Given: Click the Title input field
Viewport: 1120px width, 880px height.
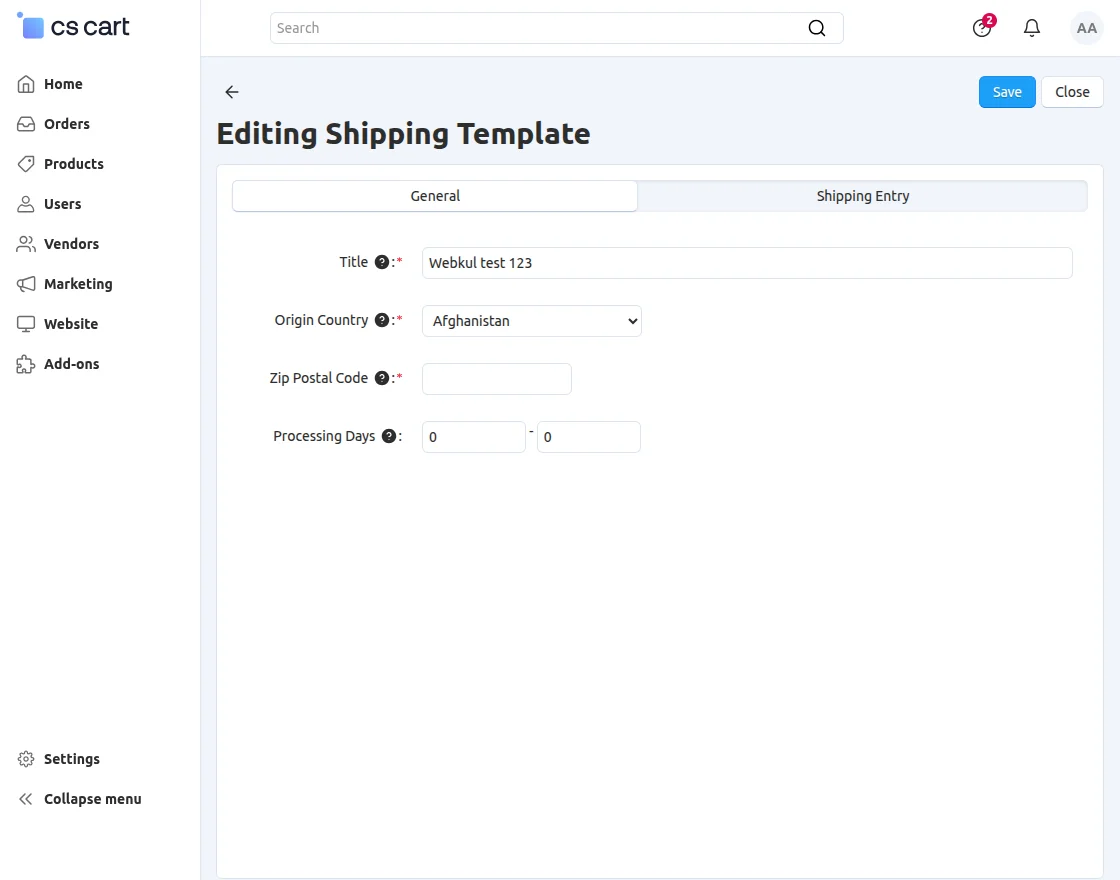Looking at the screenshot, I should coord(747,263).
